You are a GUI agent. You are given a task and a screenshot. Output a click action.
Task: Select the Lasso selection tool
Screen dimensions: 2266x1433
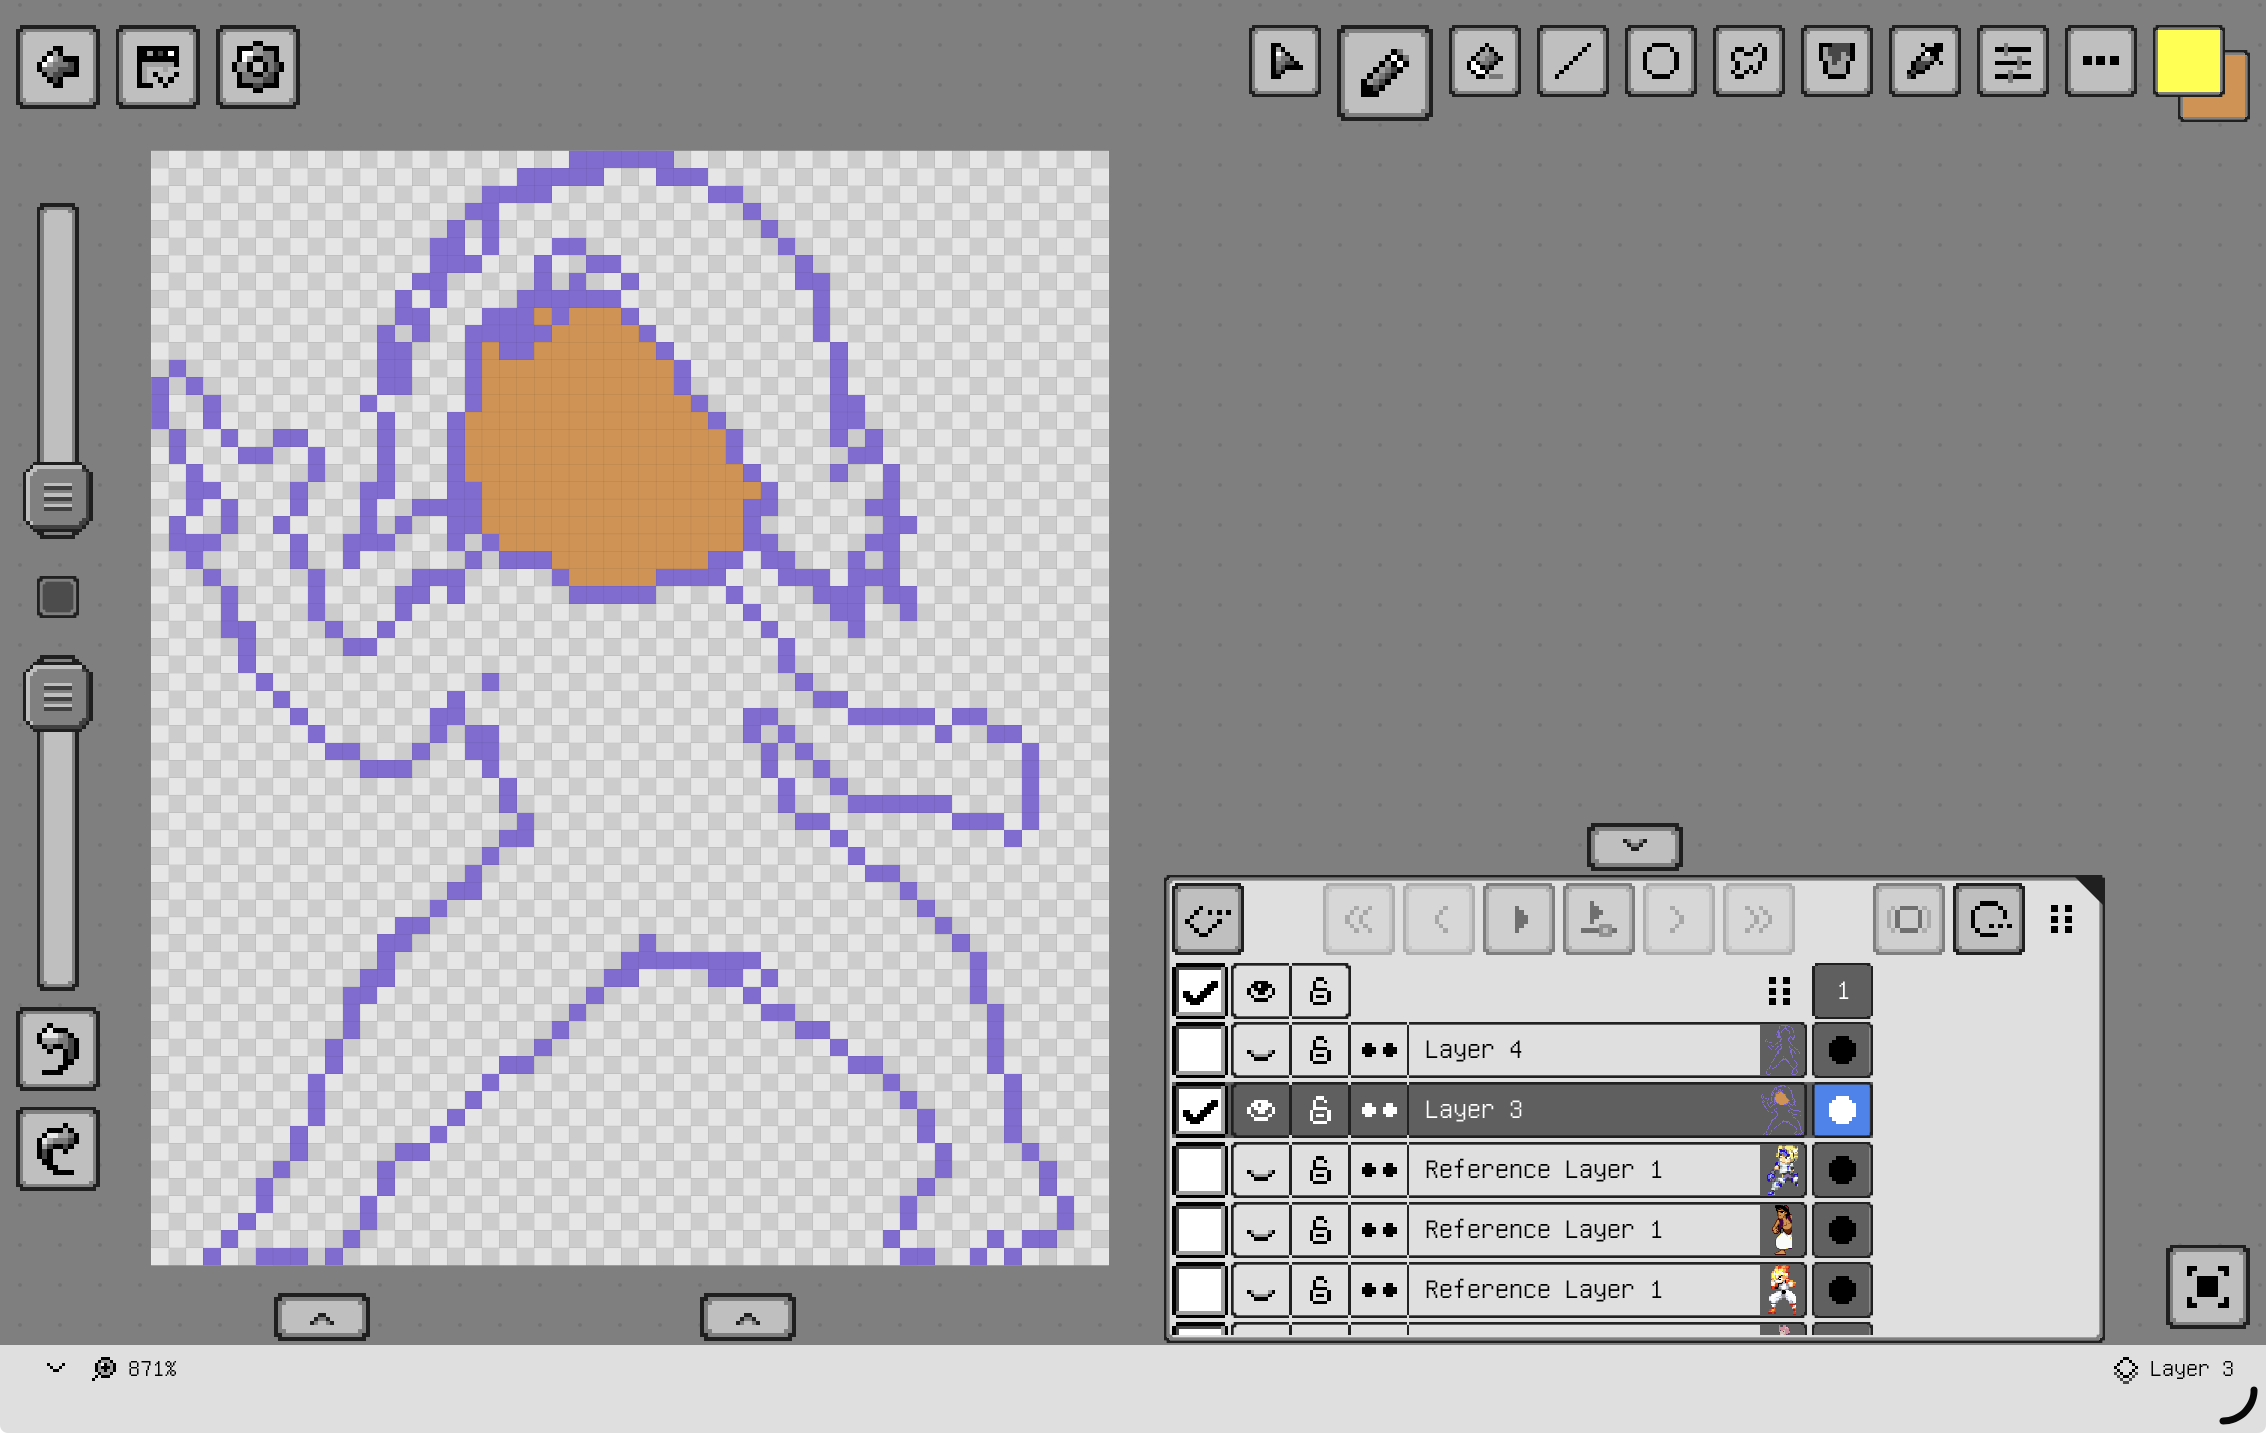pos(1748,63)
